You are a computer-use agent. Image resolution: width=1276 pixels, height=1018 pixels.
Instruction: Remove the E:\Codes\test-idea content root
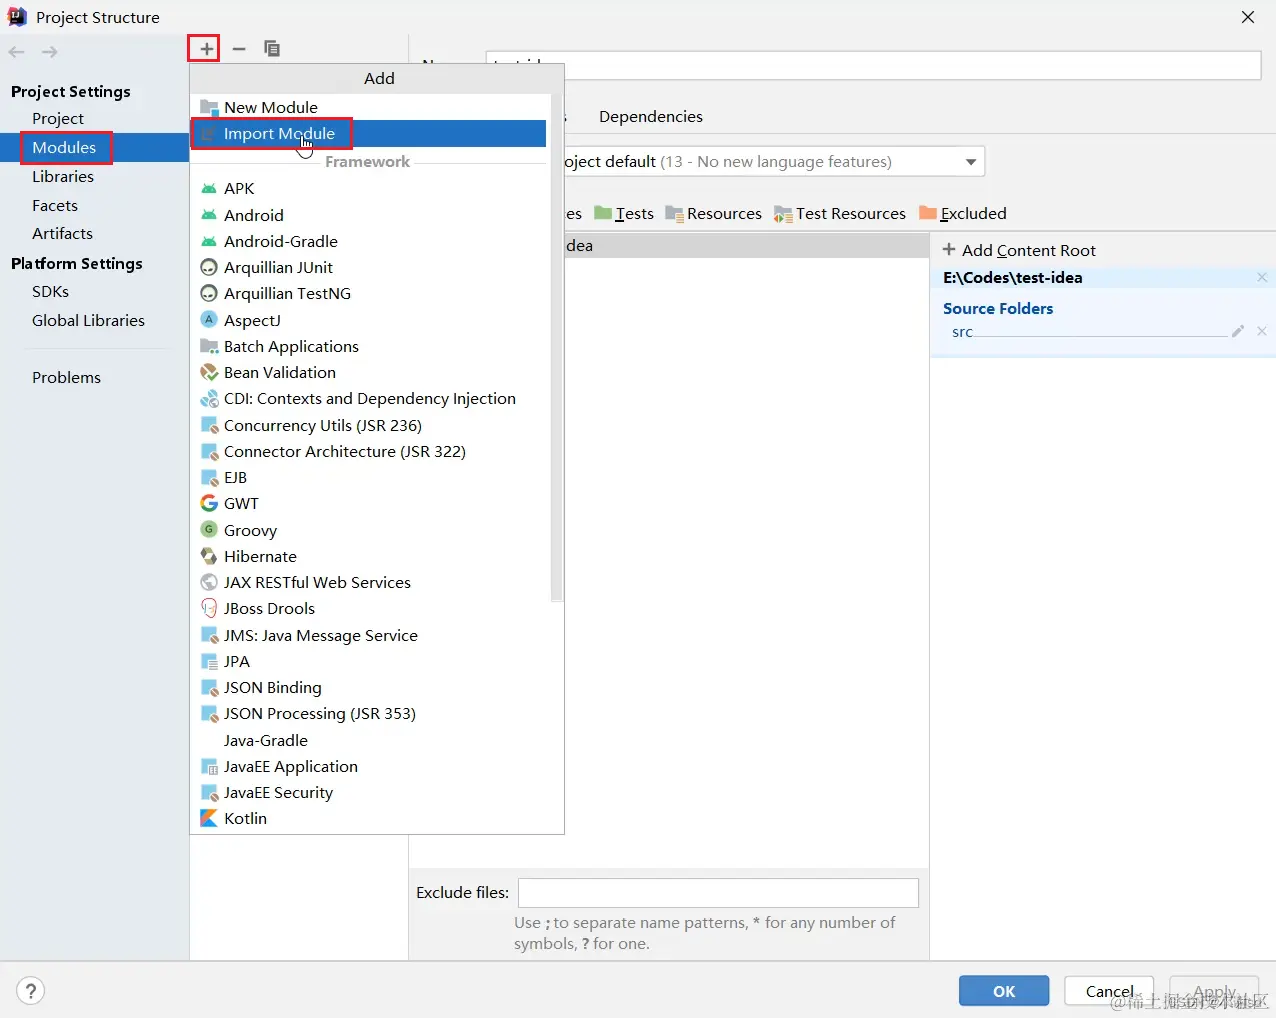(1262, 277)
